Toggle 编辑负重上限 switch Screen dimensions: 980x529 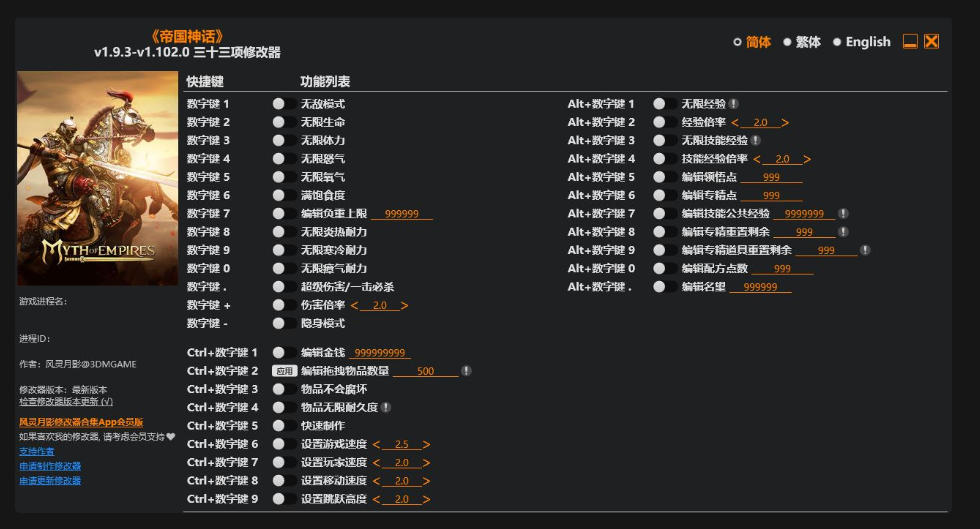click(284, 213)
